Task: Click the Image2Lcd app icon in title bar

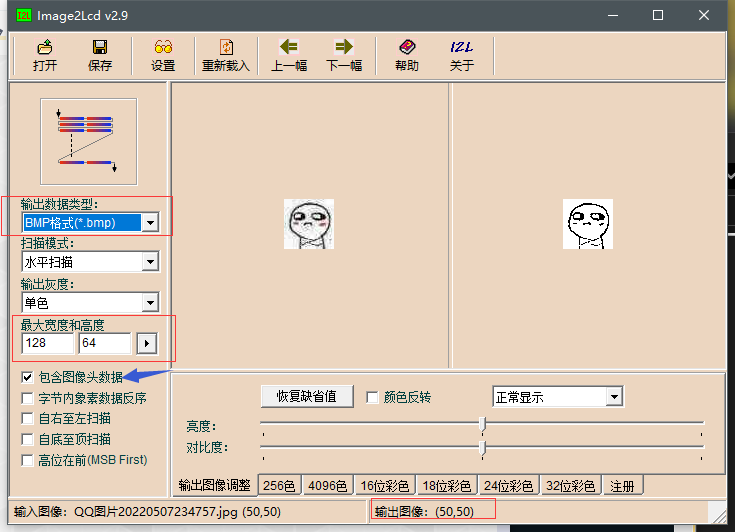Action: point(23,15)
